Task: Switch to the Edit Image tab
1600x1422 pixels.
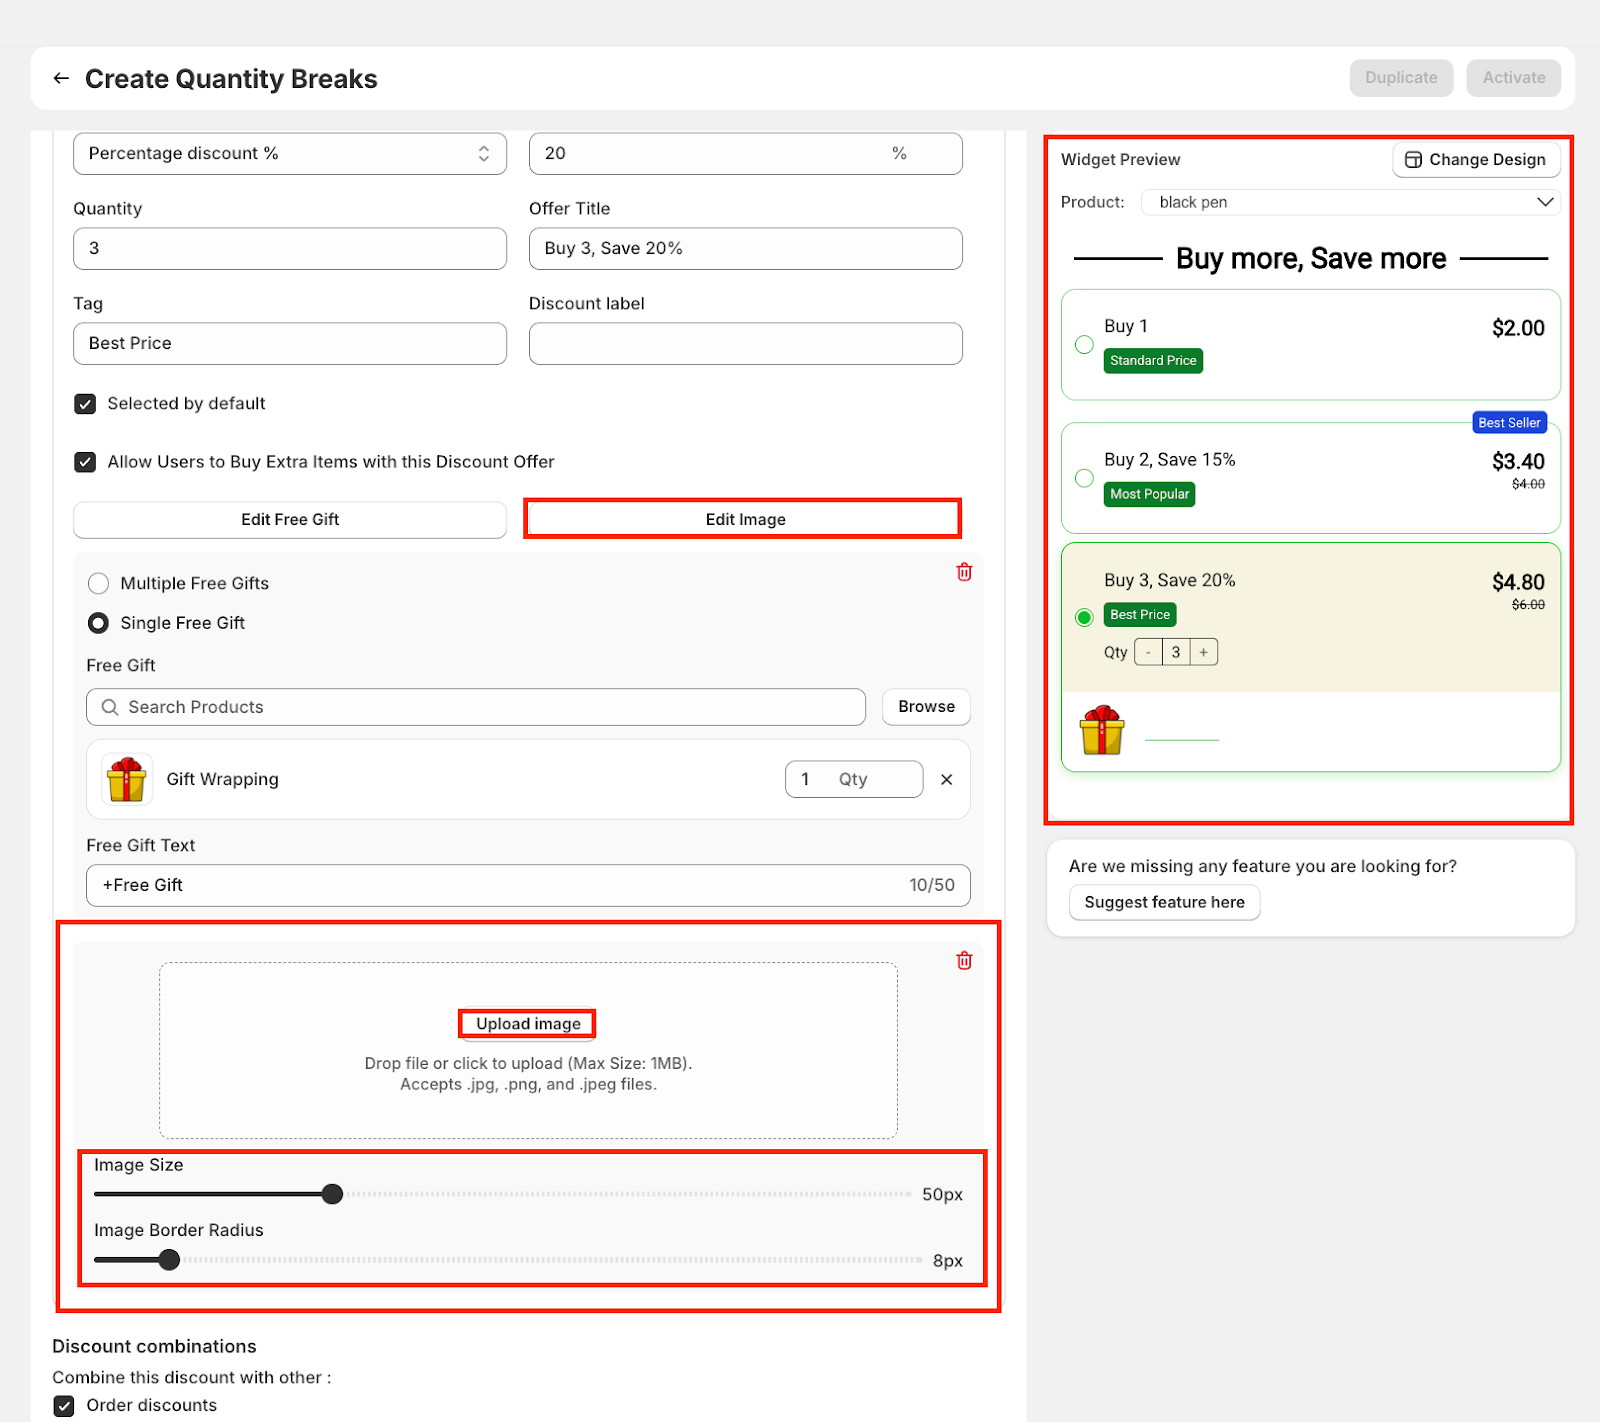Action: tap(743, 519)
